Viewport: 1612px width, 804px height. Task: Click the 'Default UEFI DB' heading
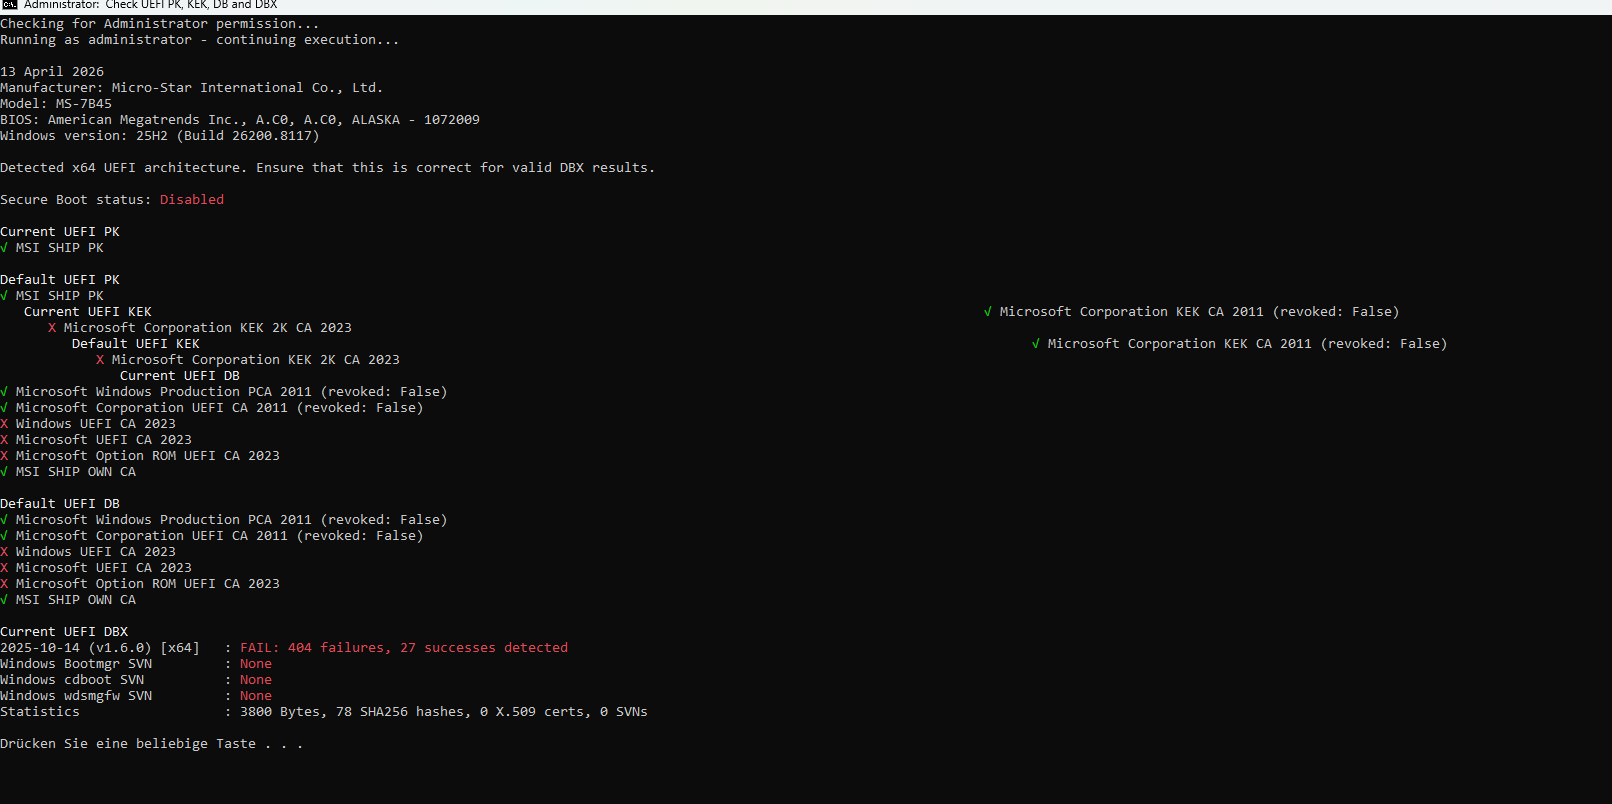[60, 504]
